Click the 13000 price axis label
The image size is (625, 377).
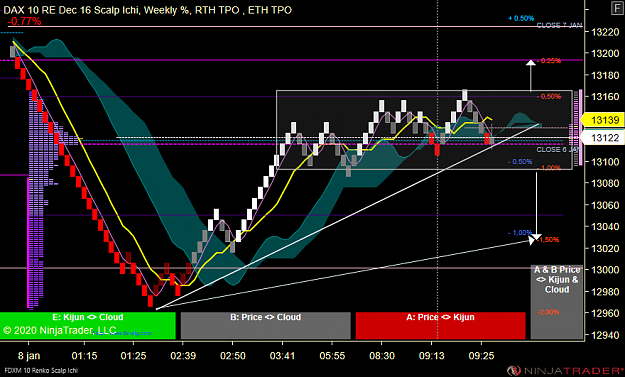[x=605, y=270]
